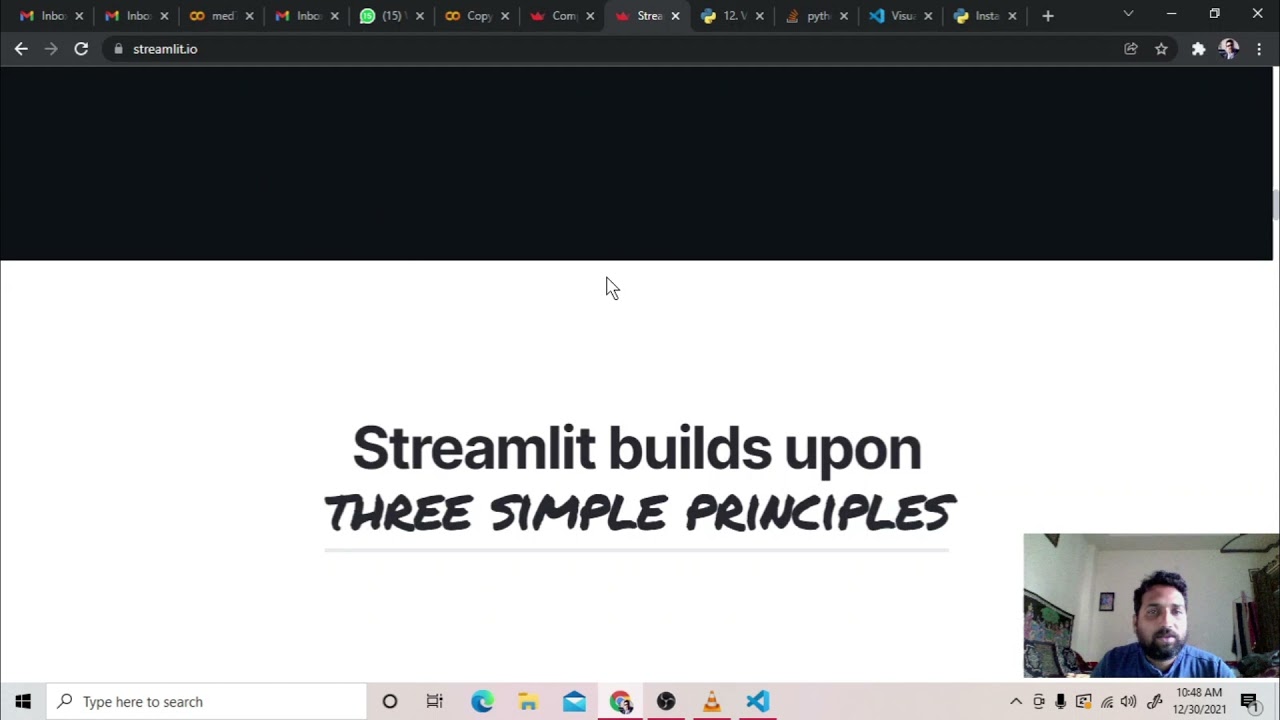Image resolution: width=1280 pixels, height=720 pixels.
Task: Close the WhatsApp (15) tab
Action: point(419,15)
